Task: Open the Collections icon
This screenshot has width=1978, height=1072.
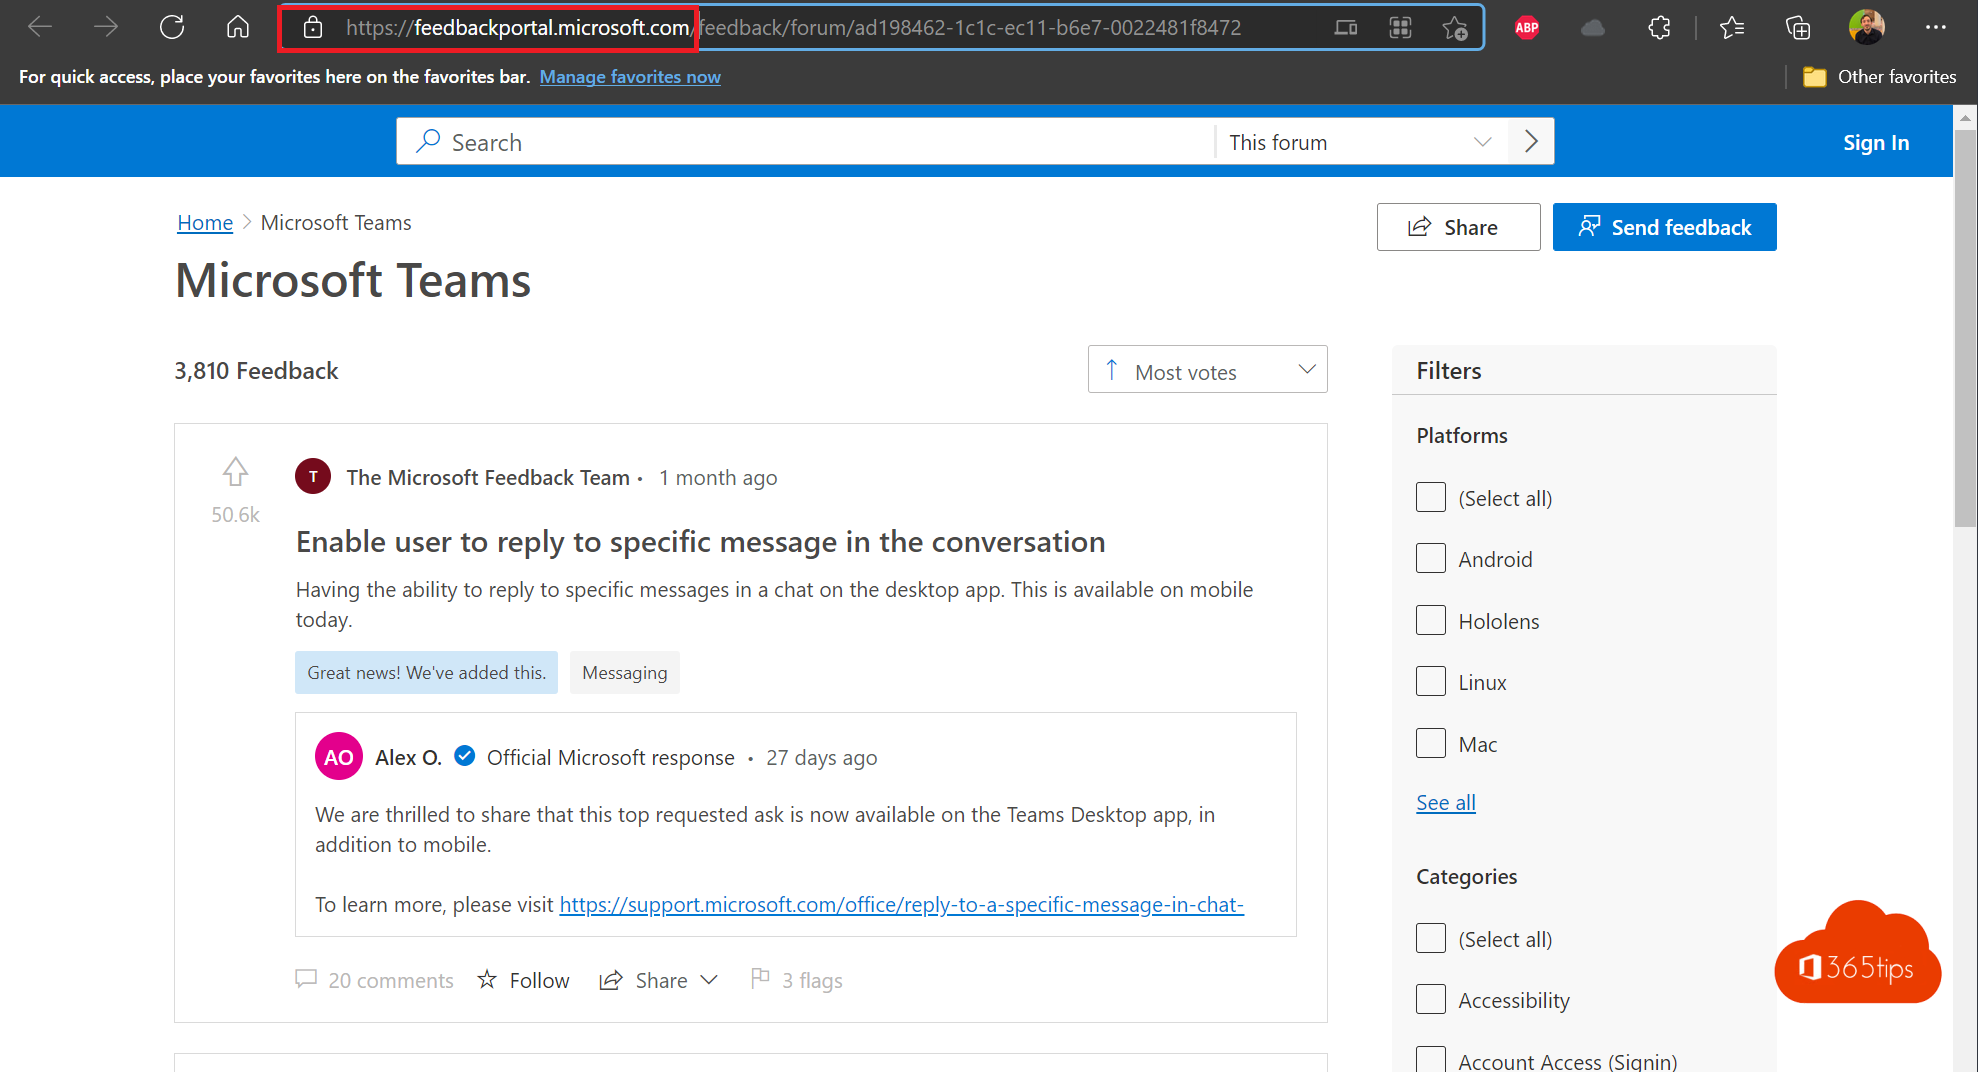Action: pos(1798,28)
